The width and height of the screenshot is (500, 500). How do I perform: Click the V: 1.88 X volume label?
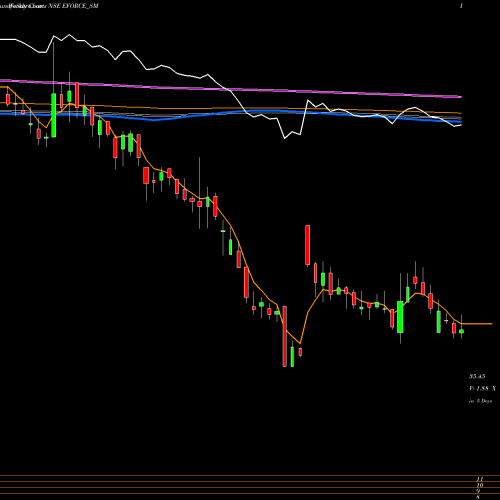coord(482,389)
